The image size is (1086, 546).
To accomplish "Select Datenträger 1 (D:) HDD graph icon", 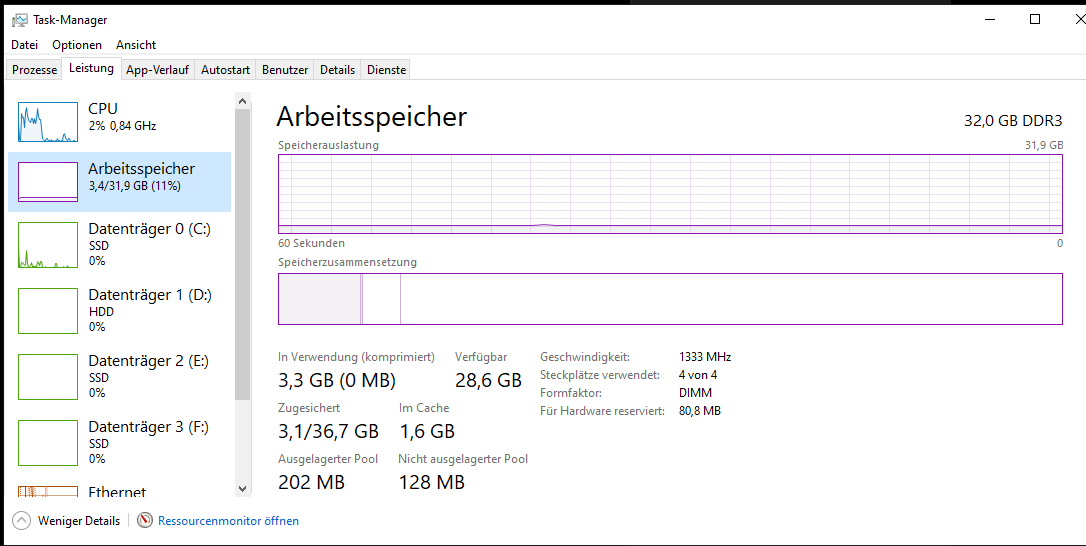I will 48,311.
